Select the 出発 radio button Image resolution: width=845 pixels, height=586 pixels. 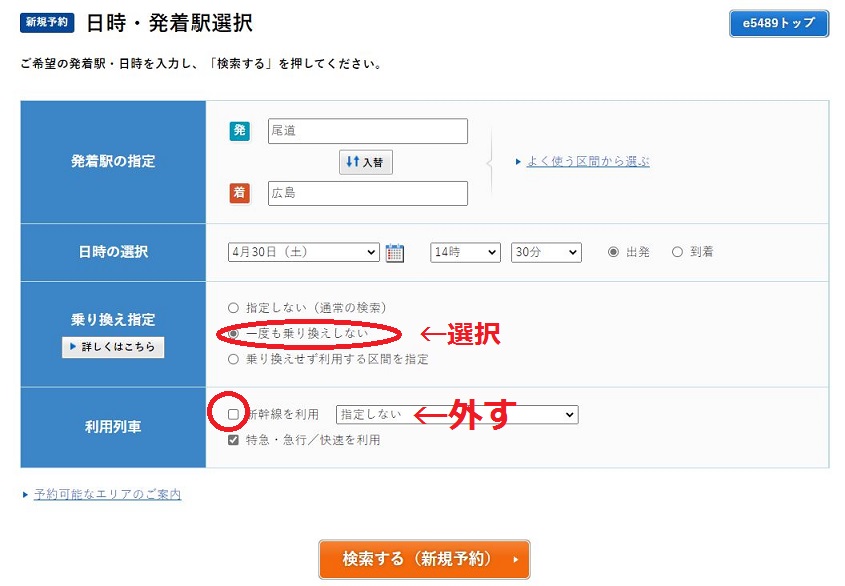[x=613, y=252]
